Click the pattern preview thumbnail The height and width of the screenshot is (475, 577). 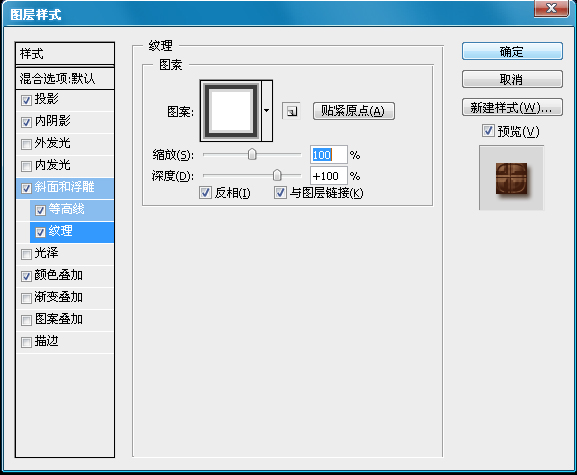pyautogui.click(x=231, y=111)
